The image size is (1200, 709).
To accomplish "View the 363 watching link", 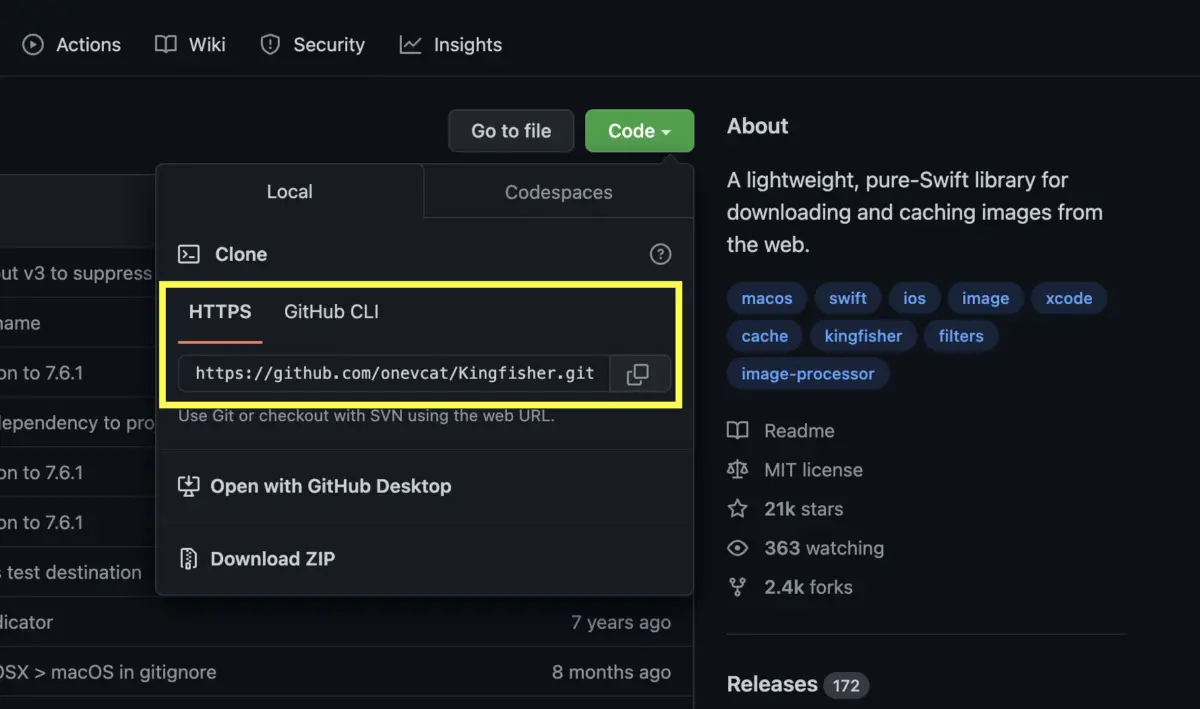I will pos(806,548).
